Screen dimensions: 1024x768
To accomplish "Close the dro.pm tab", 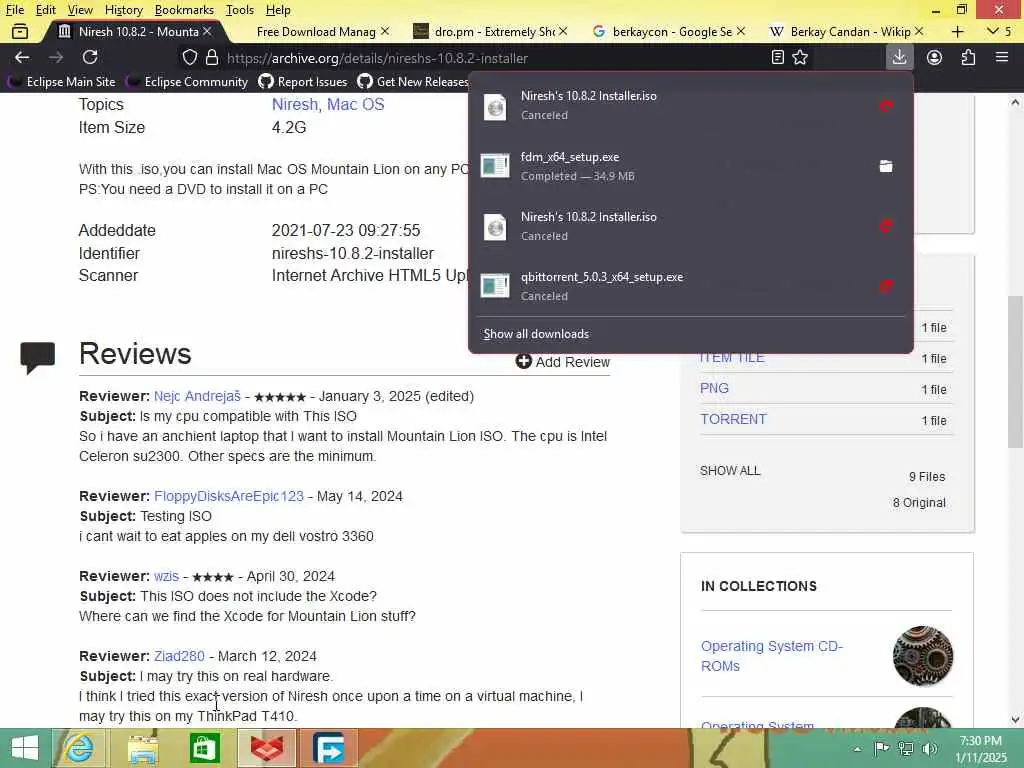I will (x=563, y=31).
